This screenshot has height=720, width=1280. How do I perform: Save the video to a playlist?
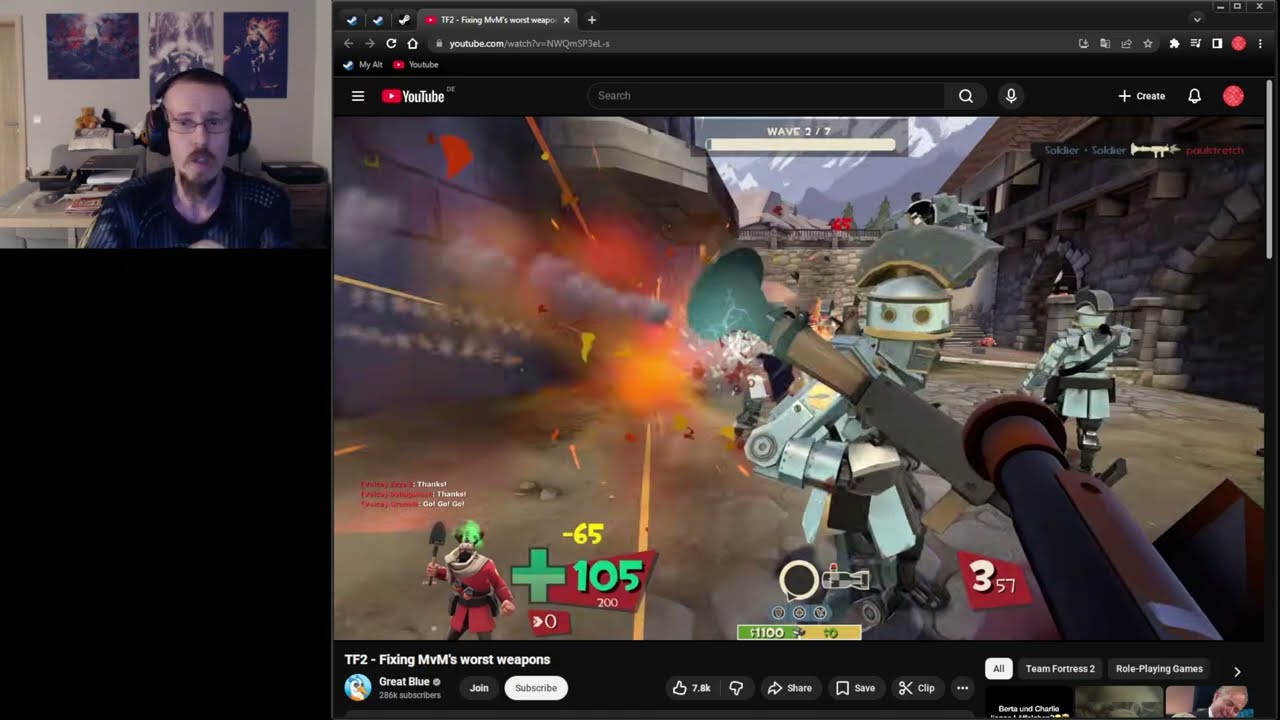click(855, 688)
